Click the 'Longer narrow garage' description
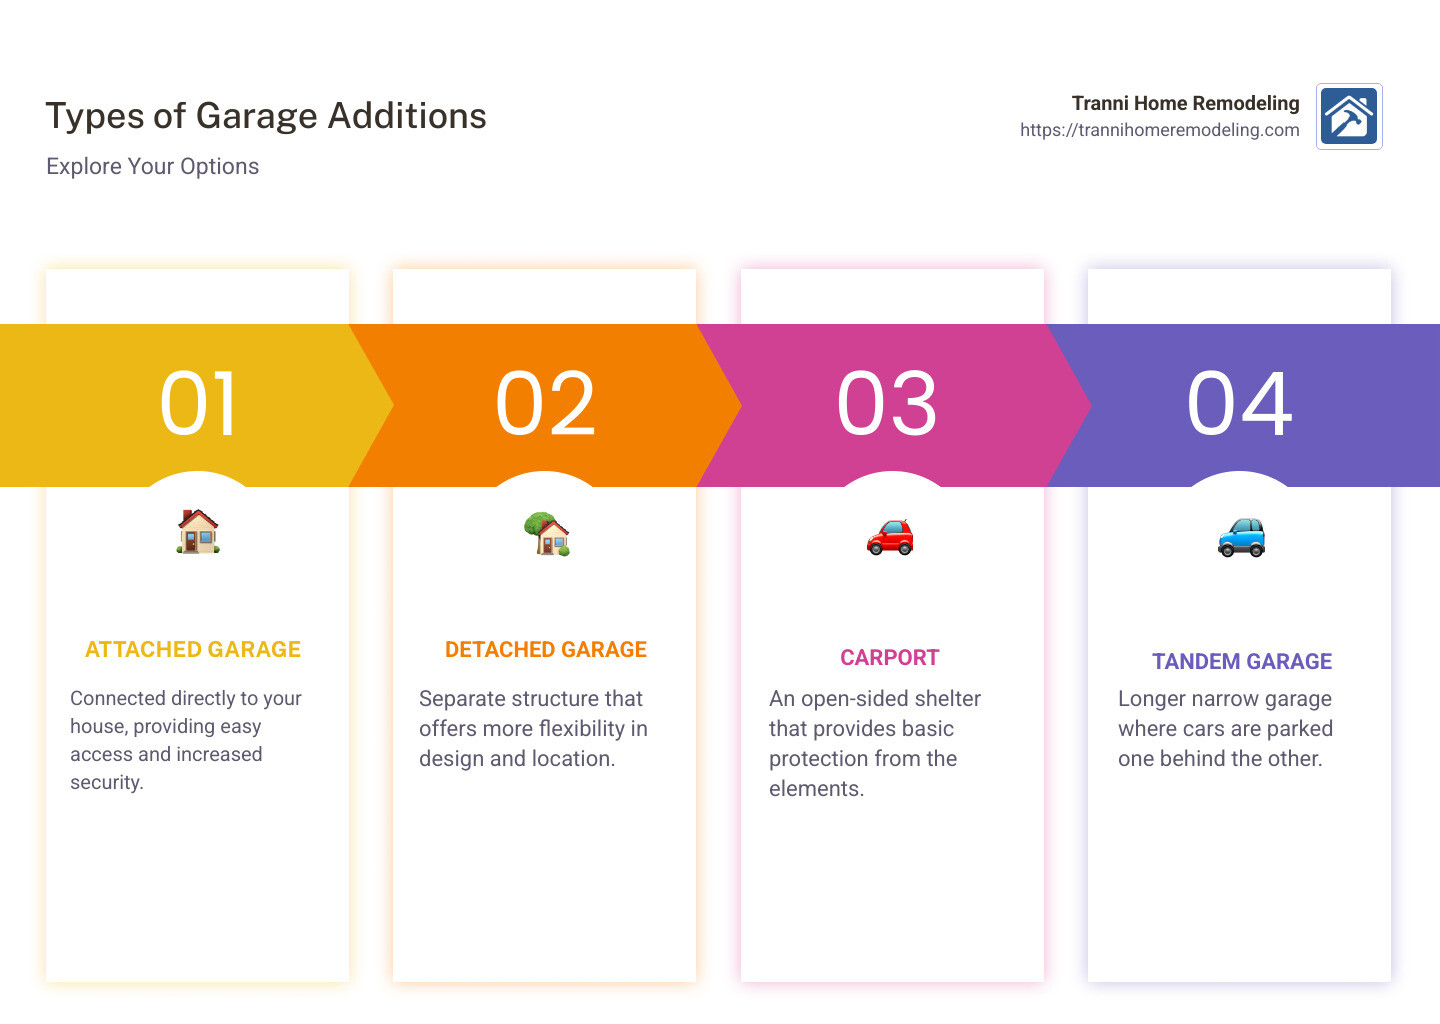This screenshot has width=1440, height=1024. (x=1225, y=729)
